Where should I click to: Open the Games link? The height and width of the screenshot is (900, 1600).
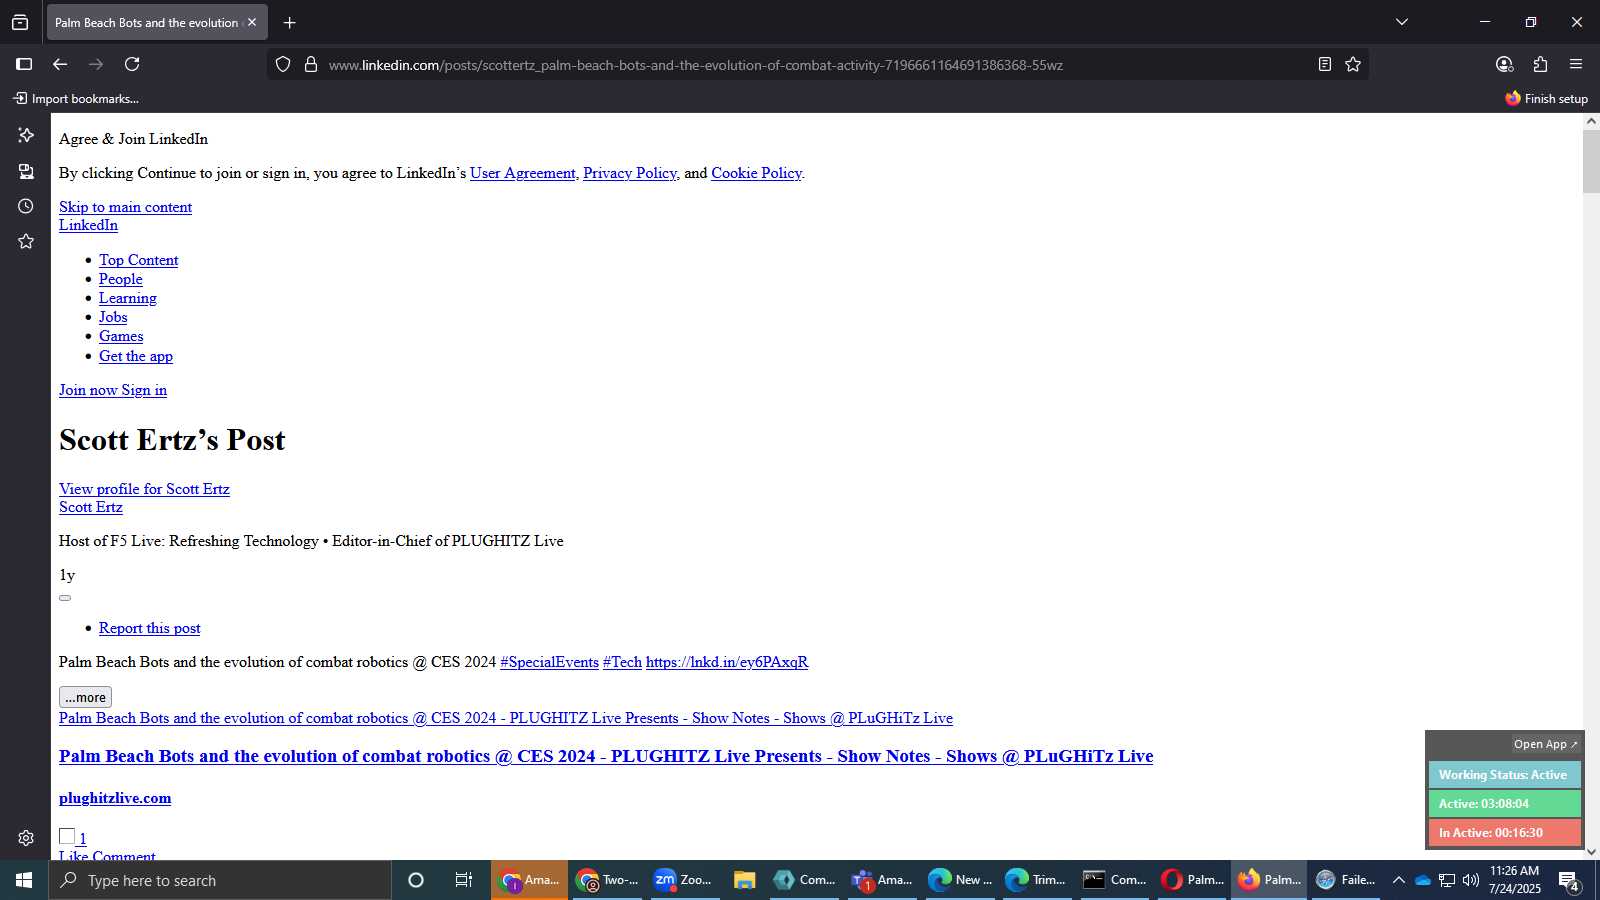pyautogui.click(x=121, y=336)
